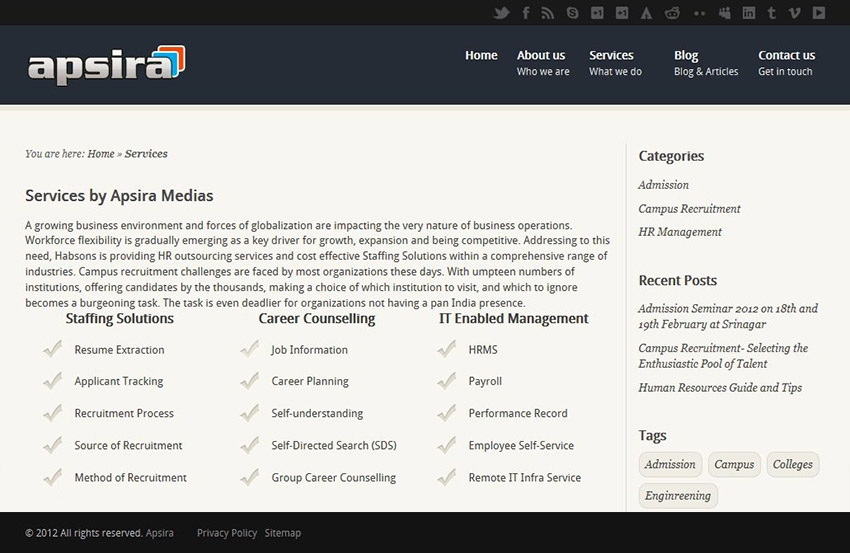Open the RSS feed icon
This screenshot has width=850, height=553.
click(548, 12)
